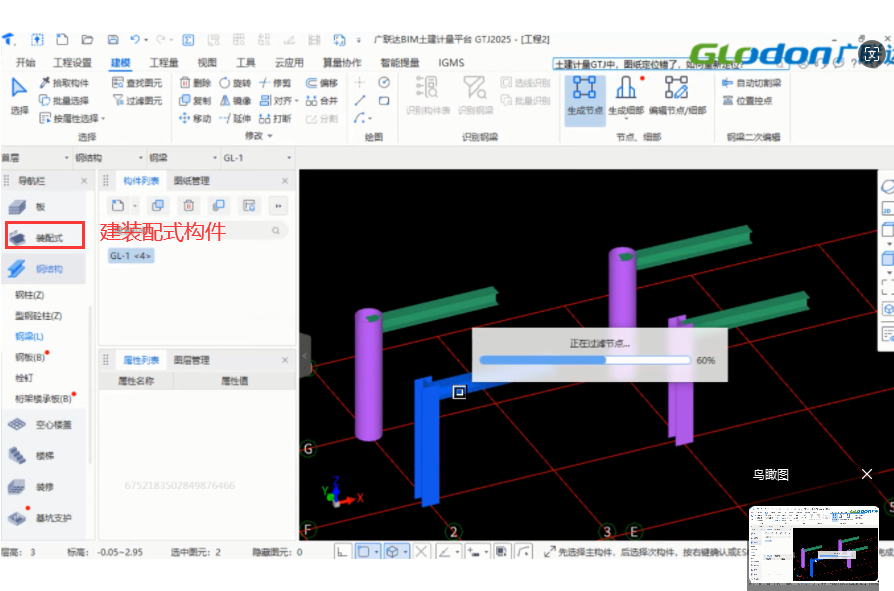
Task: Select 钢柱(Z) in the navigation tree
Action: tap(29, 295)
